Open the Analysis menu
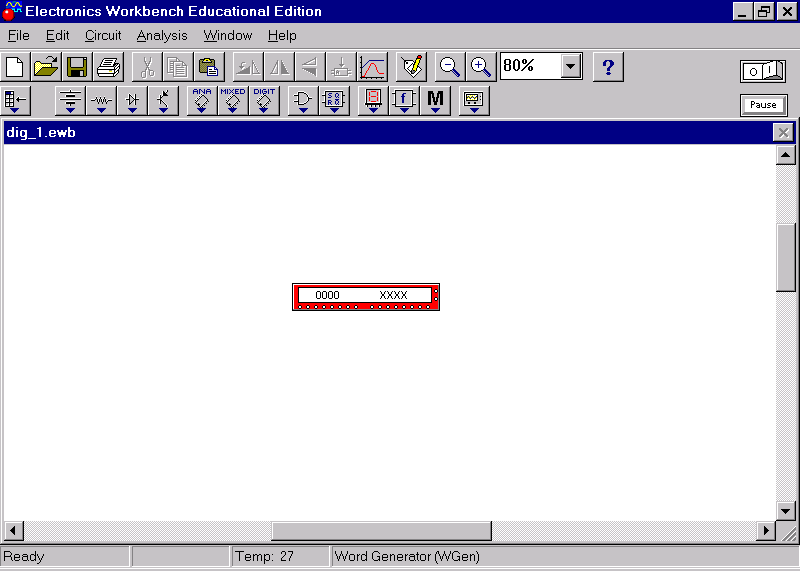 point(162,36)
